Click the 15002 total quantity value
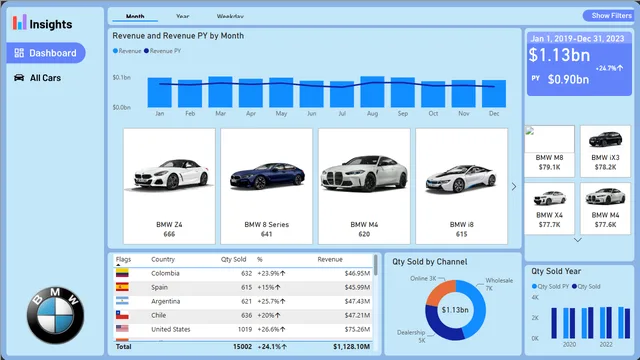This screenshot has height=360, width=640. 242,347
